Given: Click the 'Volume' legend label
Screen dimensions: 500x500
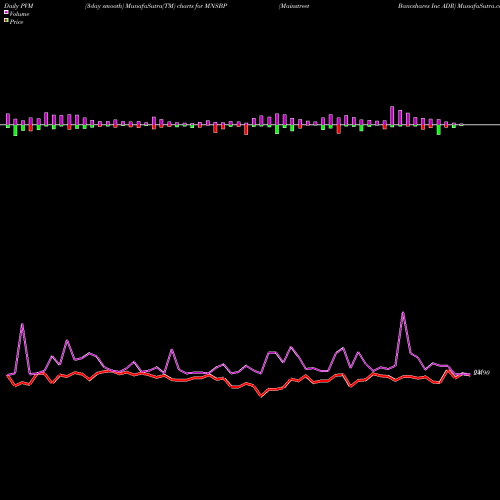Looking at the screenshot, I should (x=19, y=14).
